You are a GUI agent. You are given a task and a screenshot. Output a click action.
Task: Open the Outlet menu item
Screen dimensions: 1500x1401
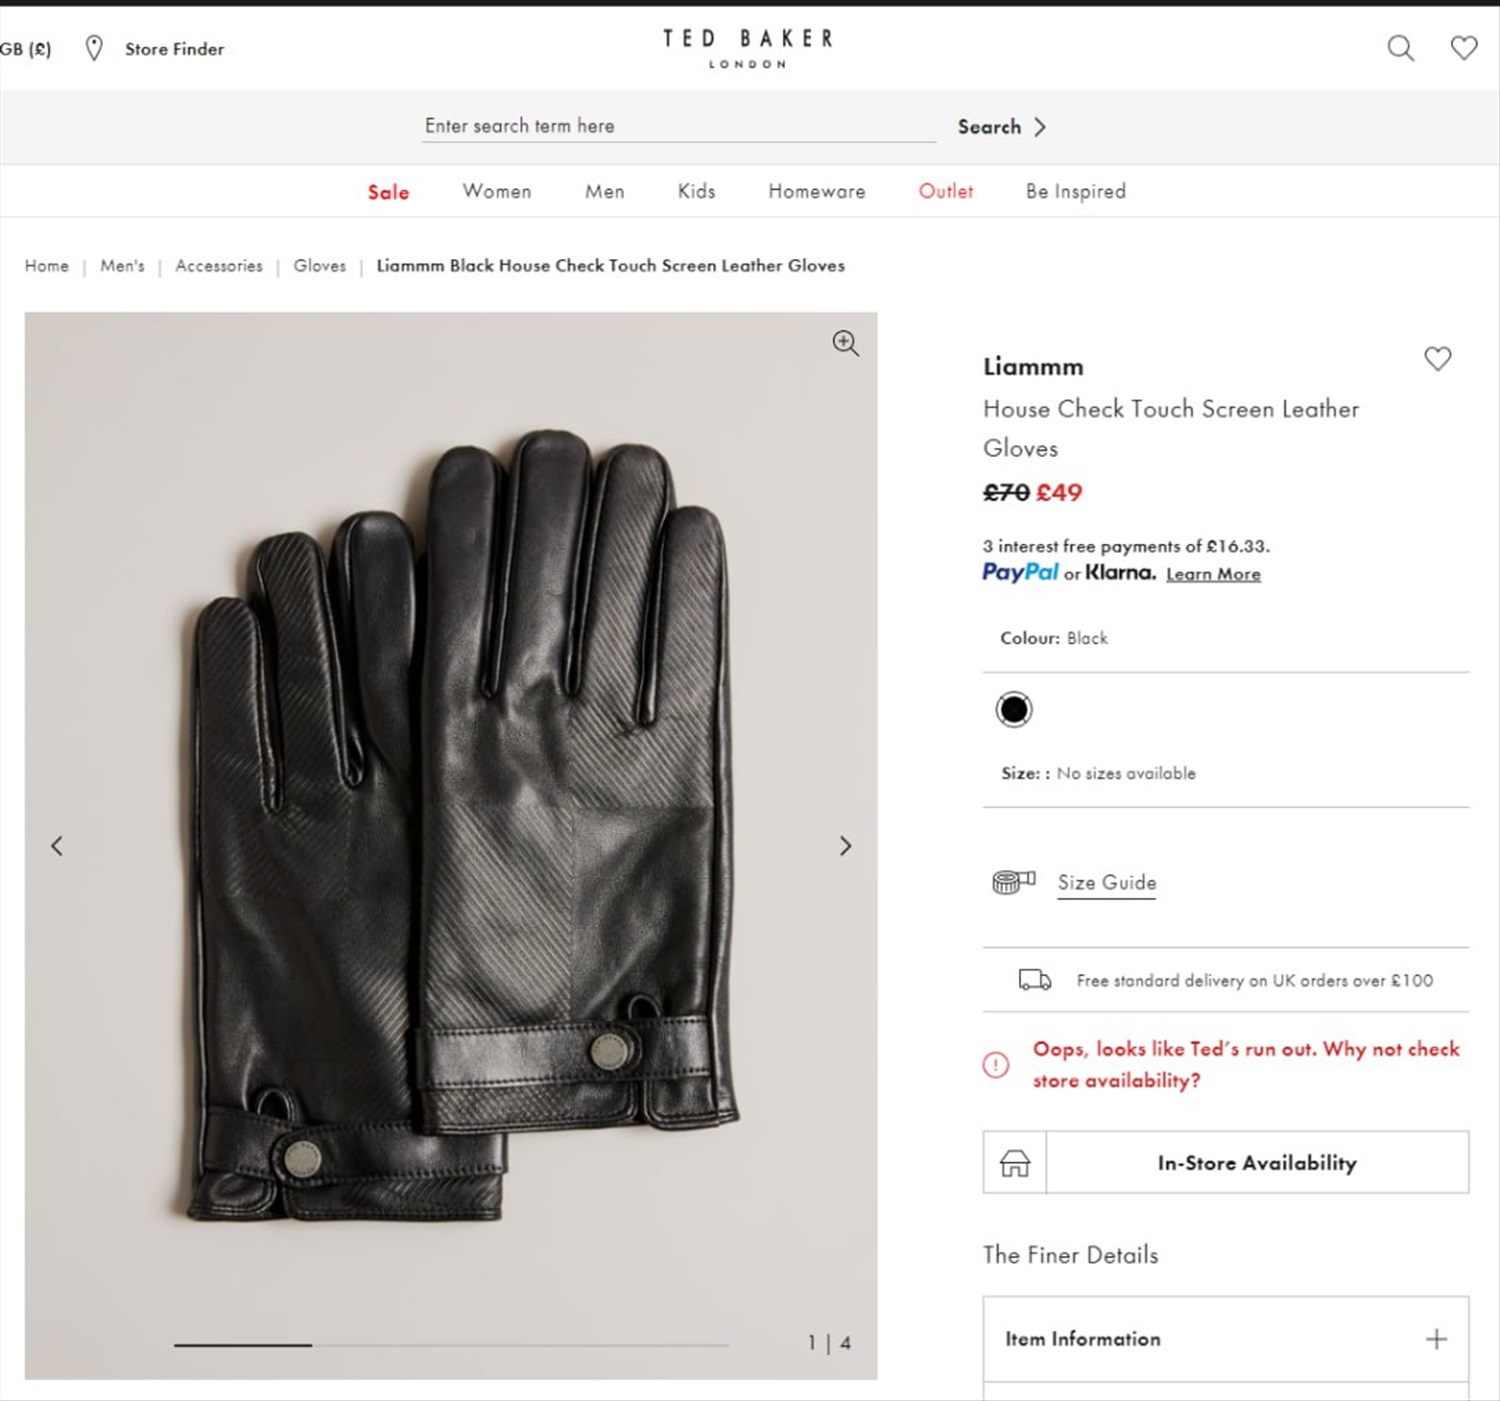pos(946,191)
